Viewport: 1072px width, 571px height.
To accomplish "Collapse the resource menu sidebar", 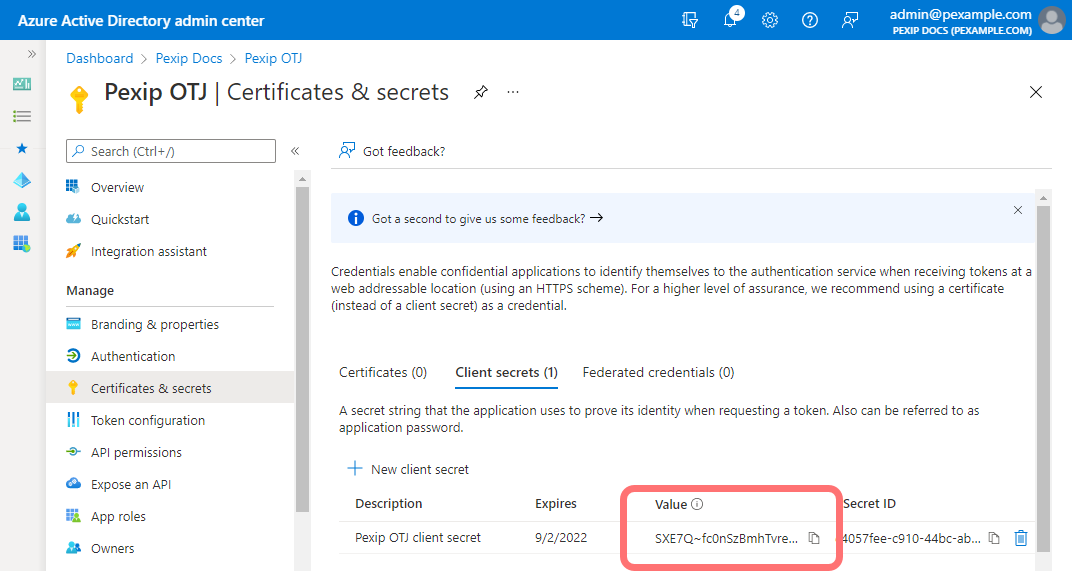I will coord(295,151).
